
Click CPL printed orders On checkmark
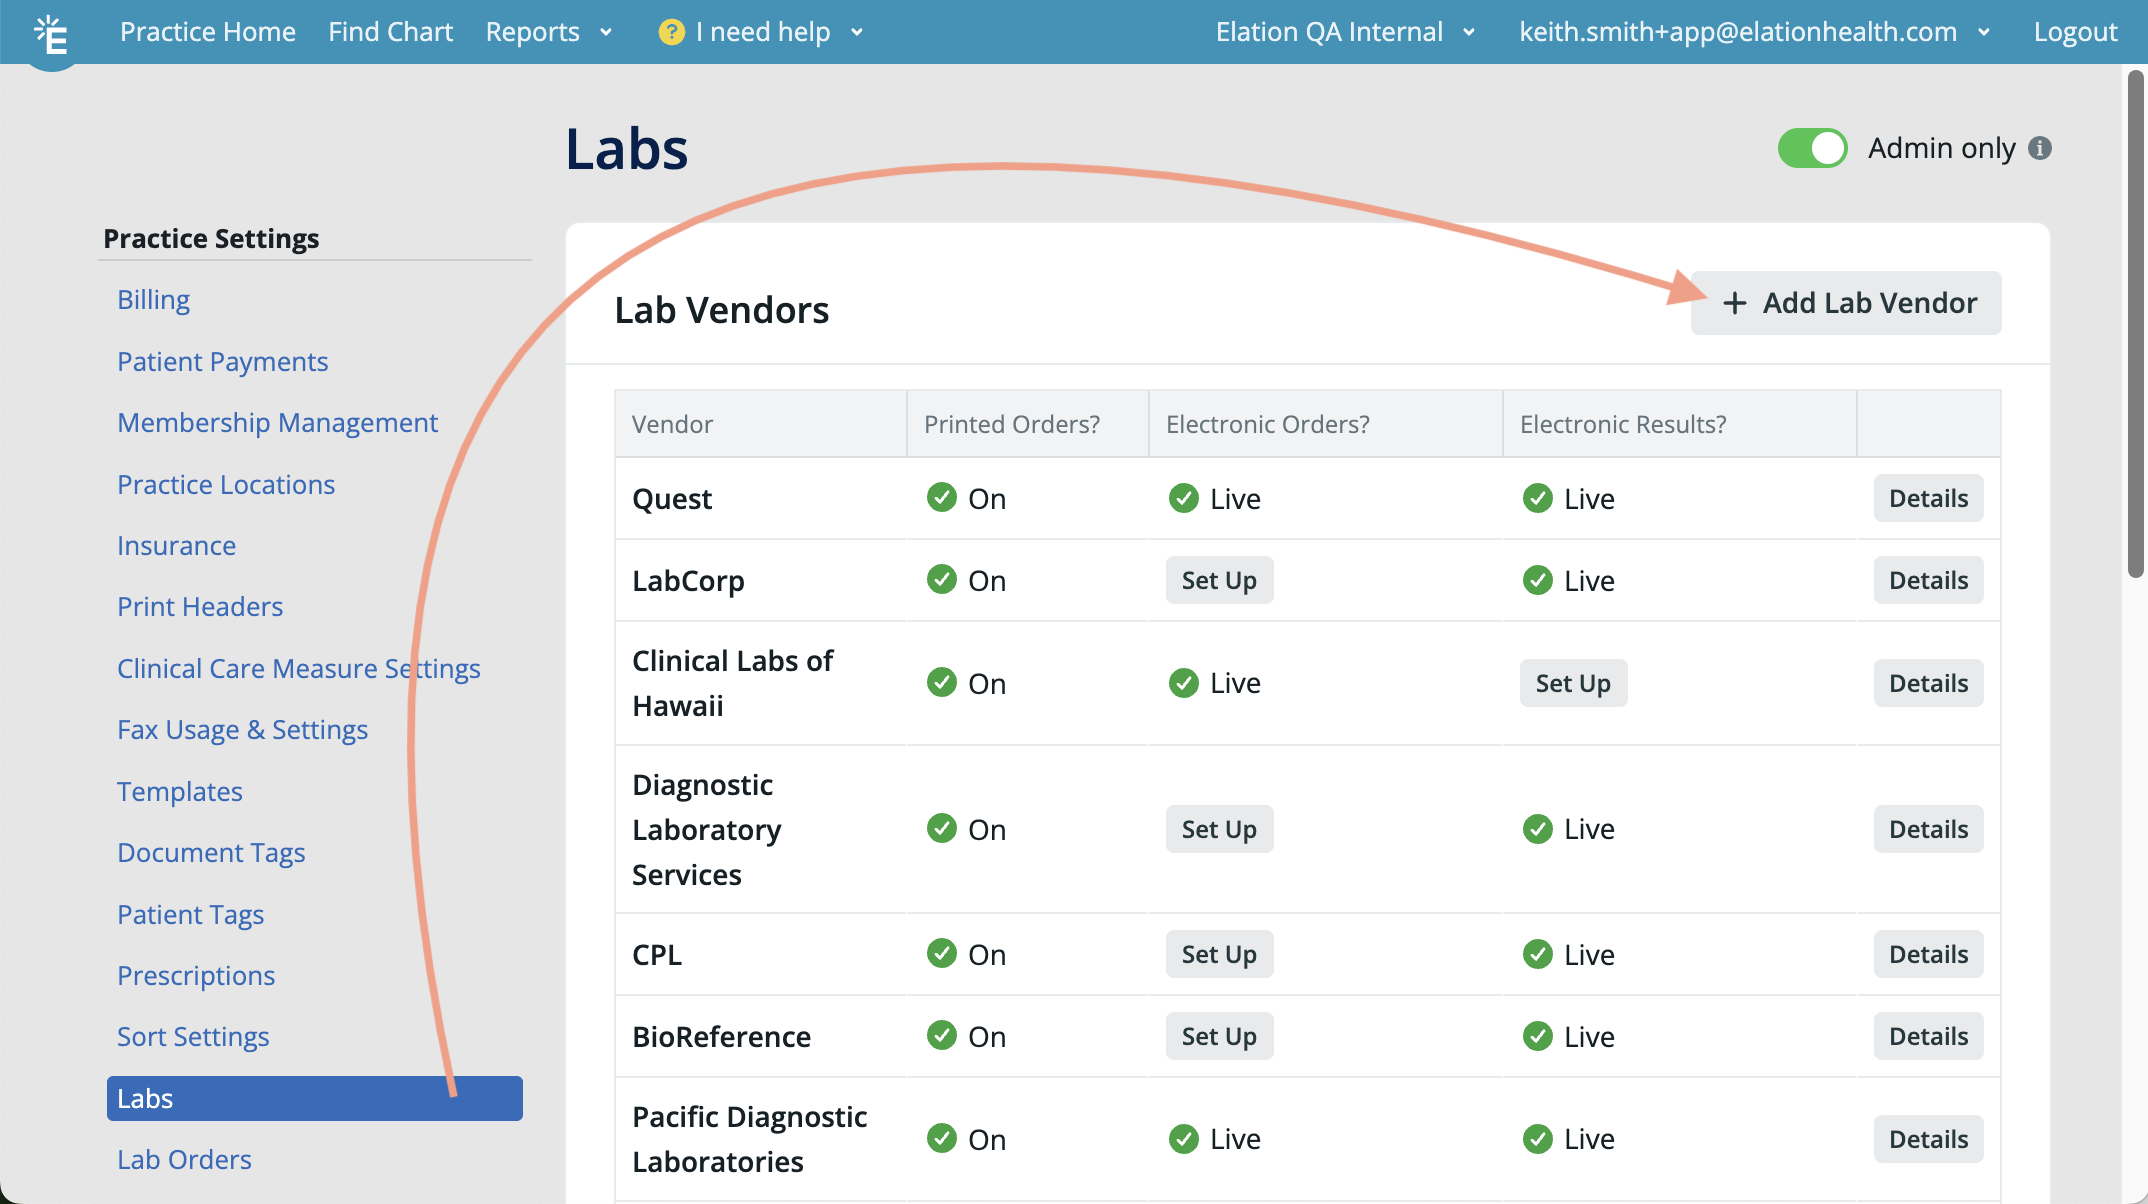(x=941, y=953)
